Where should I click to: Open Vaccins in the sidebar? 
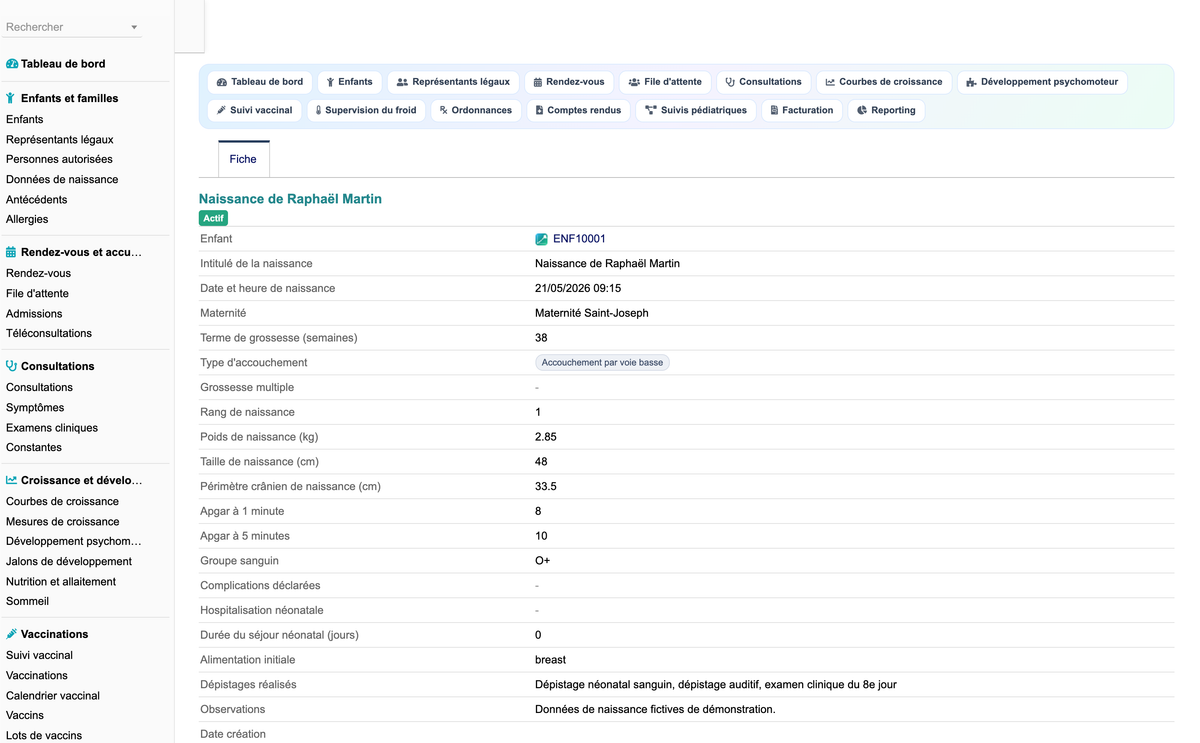25,715
